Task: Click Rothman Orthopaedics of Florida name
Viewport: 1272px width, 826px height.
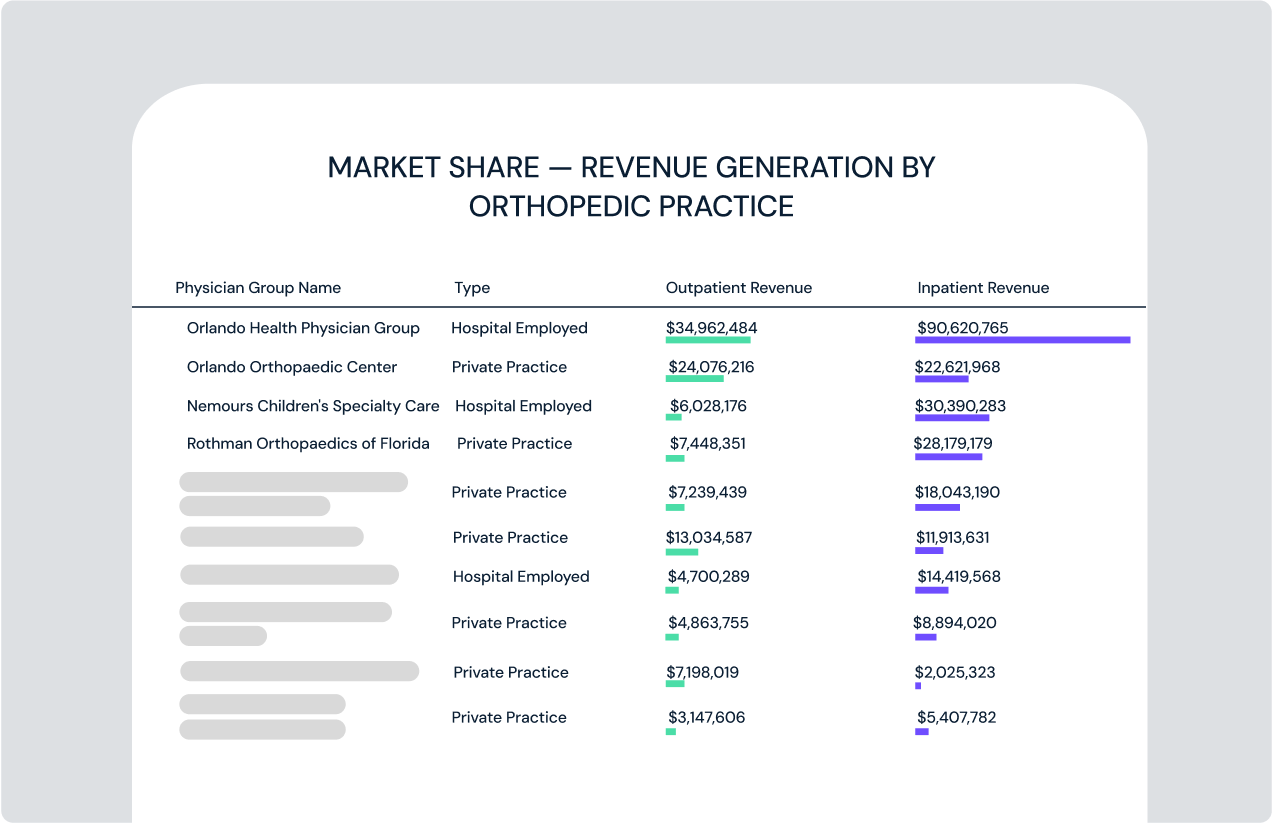Action: [308, 443]
